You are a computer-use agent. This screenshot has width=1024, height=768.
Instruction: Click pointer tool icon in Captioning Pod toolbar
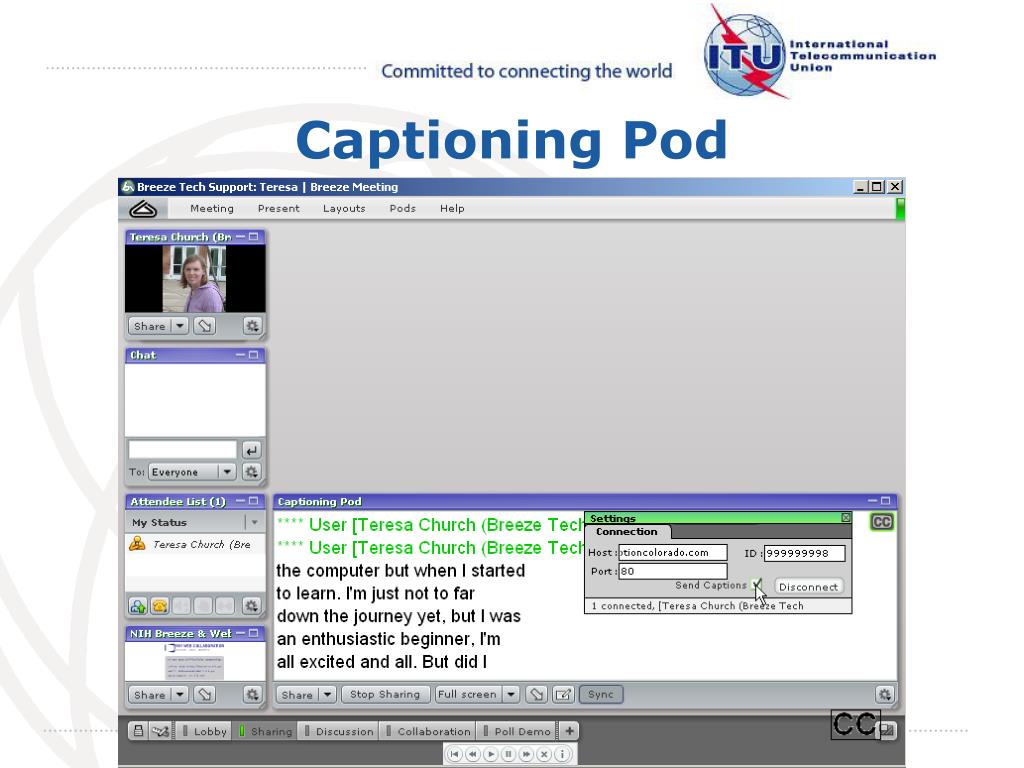(537, 694)
